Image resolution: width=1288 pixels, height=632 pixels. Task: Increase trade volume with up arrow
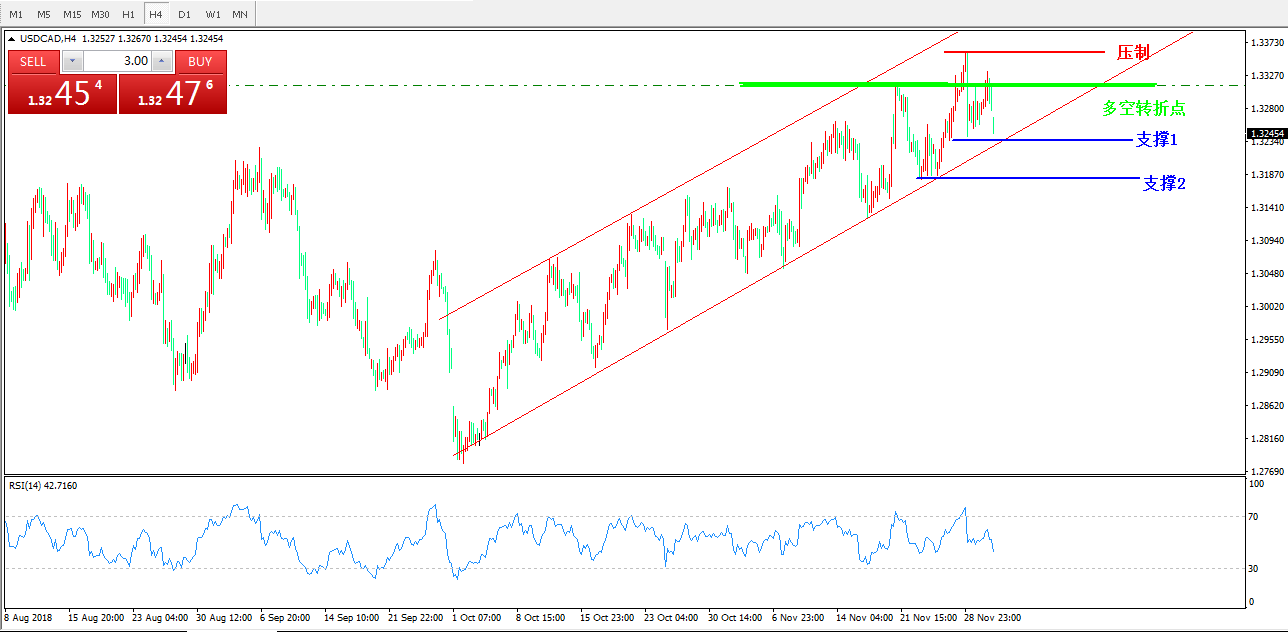coord(163,61)
